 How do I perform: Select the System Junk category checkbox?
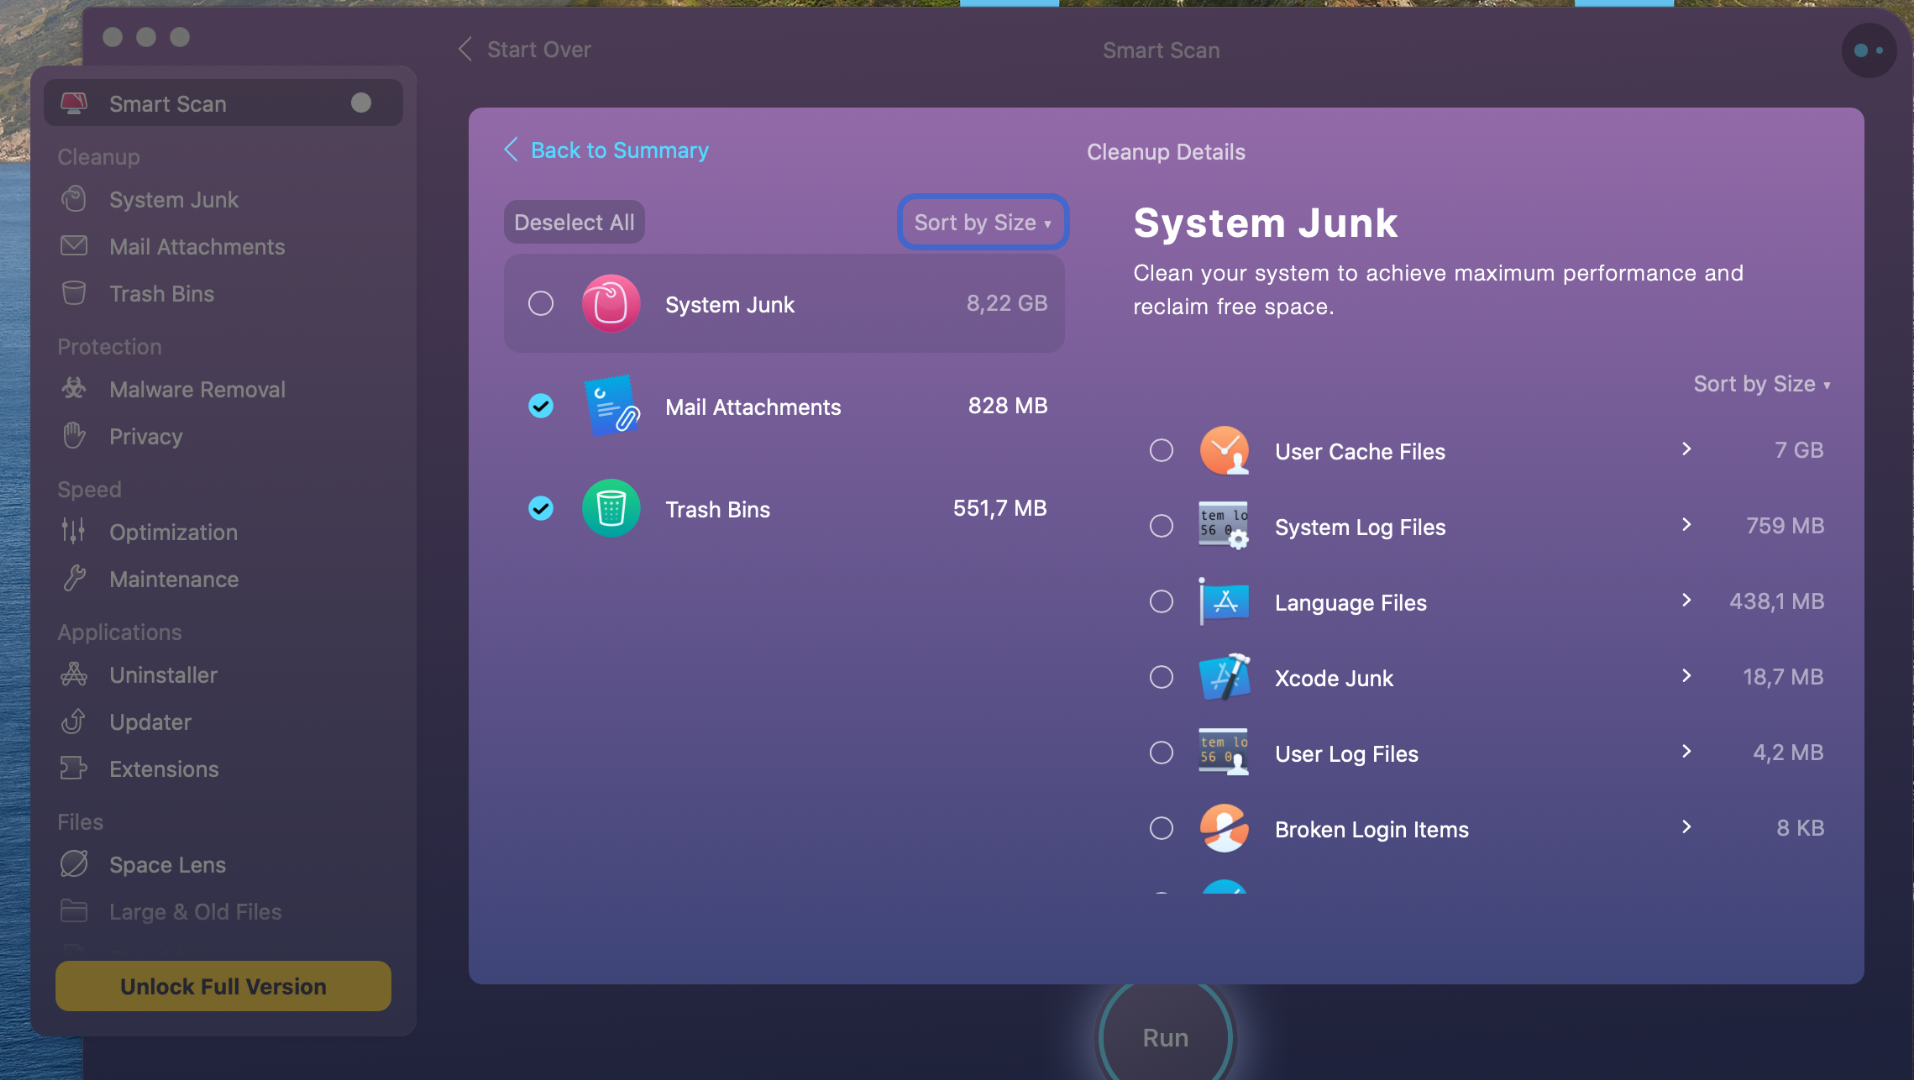click(541, 303)
